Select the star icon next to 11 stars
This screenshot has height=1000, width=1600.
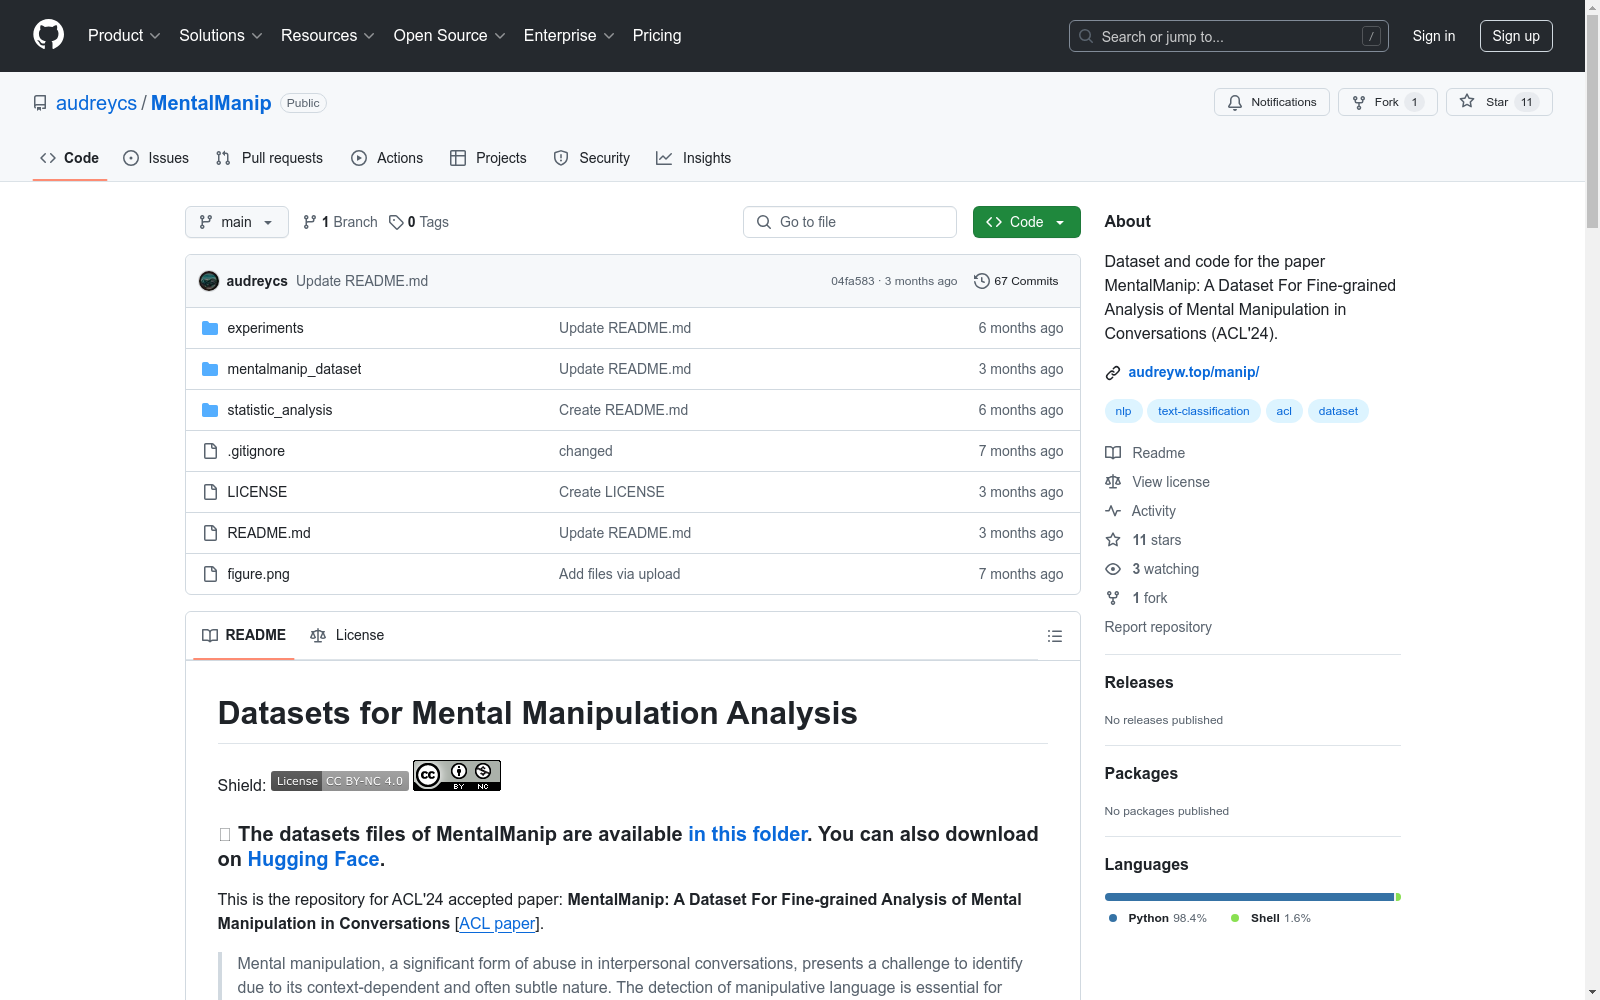[x=1113, y=540]
